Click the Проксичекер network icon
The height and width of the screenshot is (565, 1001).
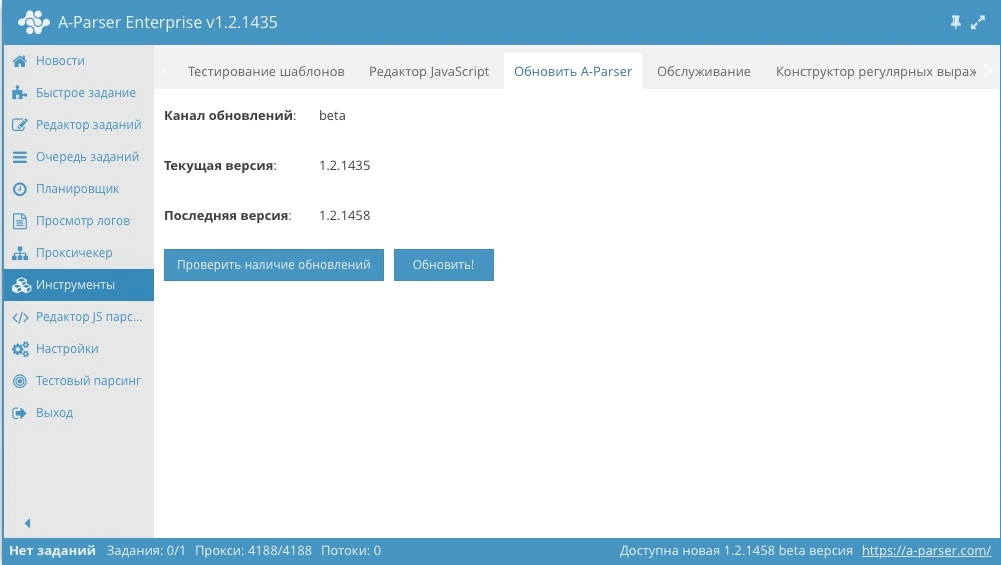(x=19, y=253)
